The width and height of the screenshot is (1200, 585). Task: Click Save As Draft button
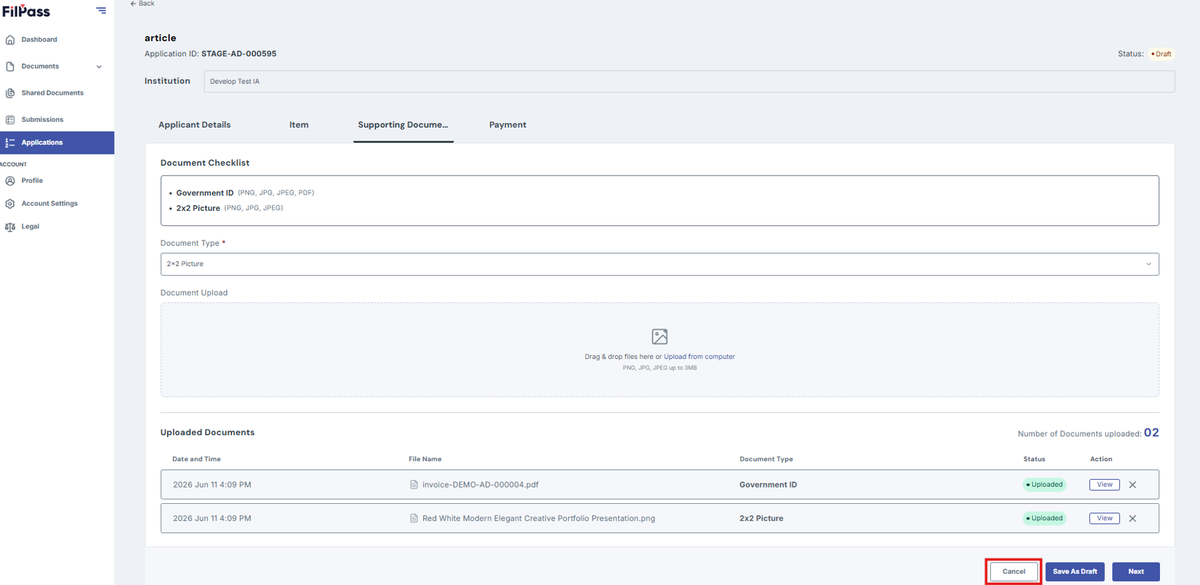1075,571
